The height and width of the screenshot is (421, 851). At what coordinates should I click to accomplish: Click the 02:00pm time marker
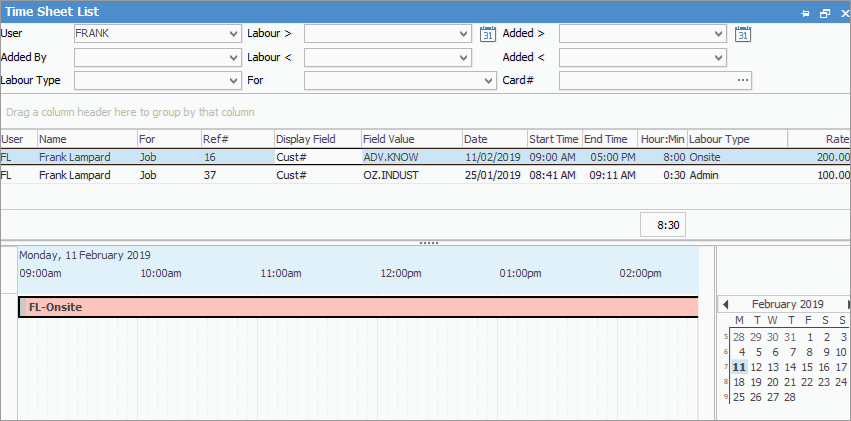point(640,273)
